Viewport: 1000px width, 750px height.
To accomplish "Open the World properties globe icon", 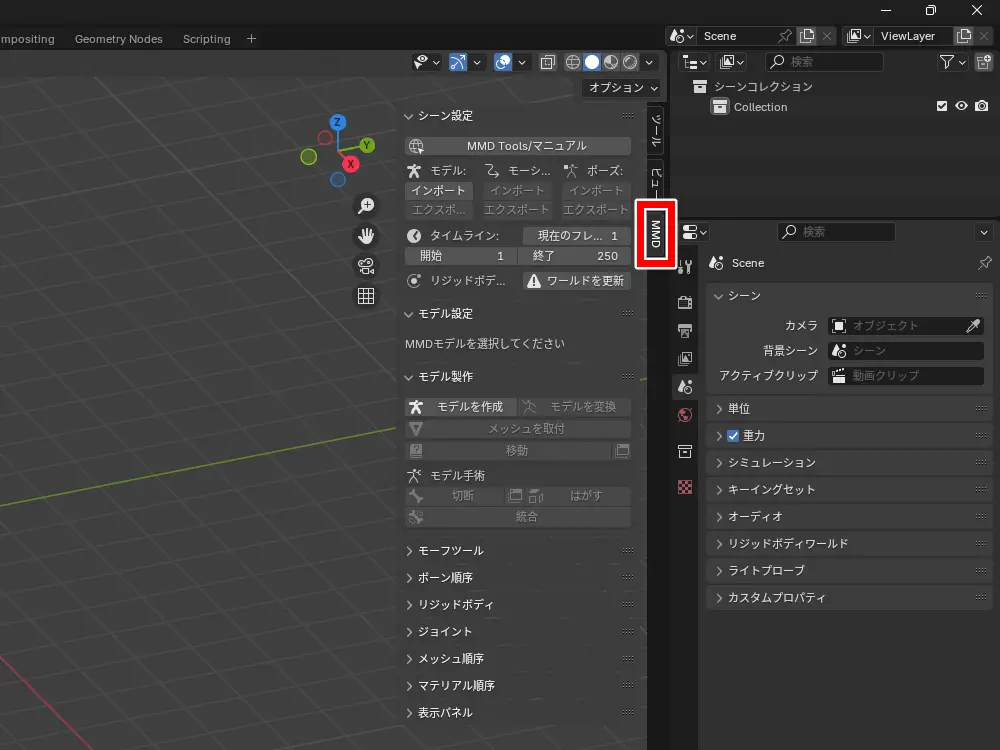I will (x=685, y=415).
